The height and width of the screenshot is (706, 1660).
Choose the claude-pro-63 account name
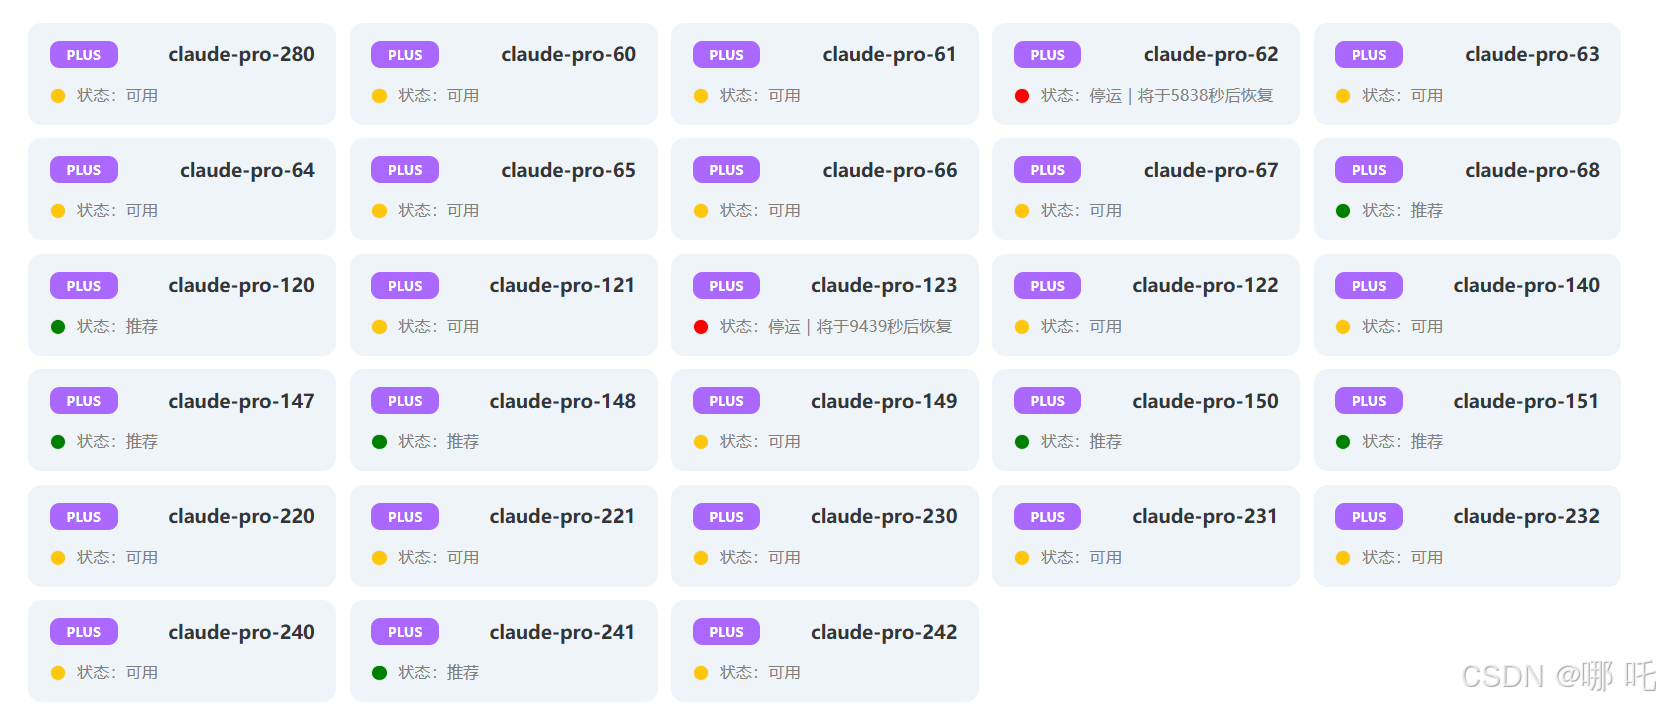point(1532,55)
